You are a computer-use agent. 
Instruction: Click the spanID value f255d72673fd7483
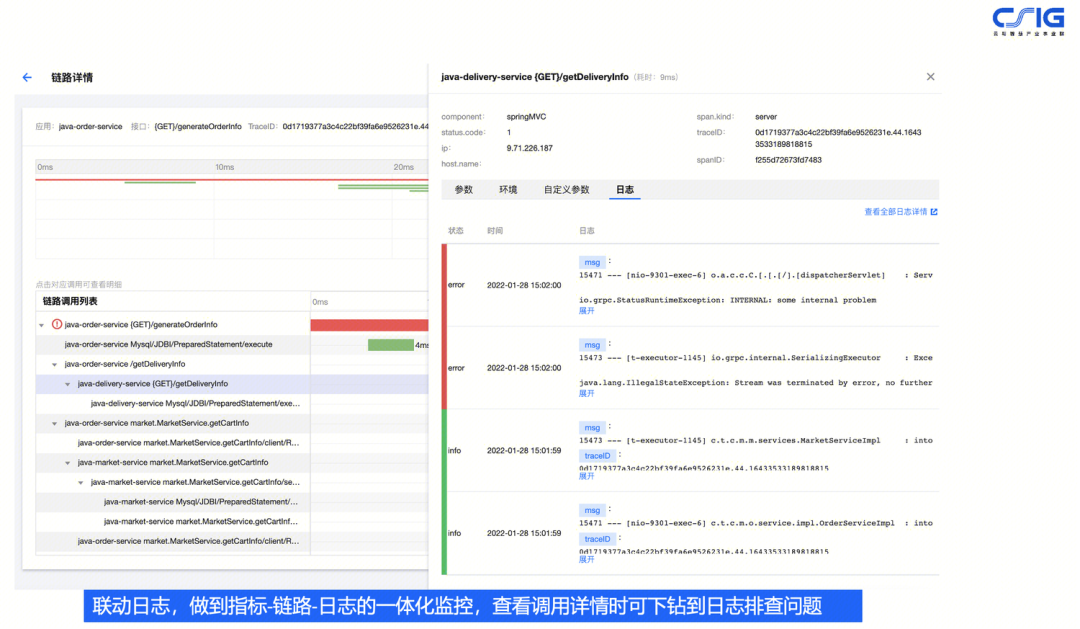pos(788,160)
